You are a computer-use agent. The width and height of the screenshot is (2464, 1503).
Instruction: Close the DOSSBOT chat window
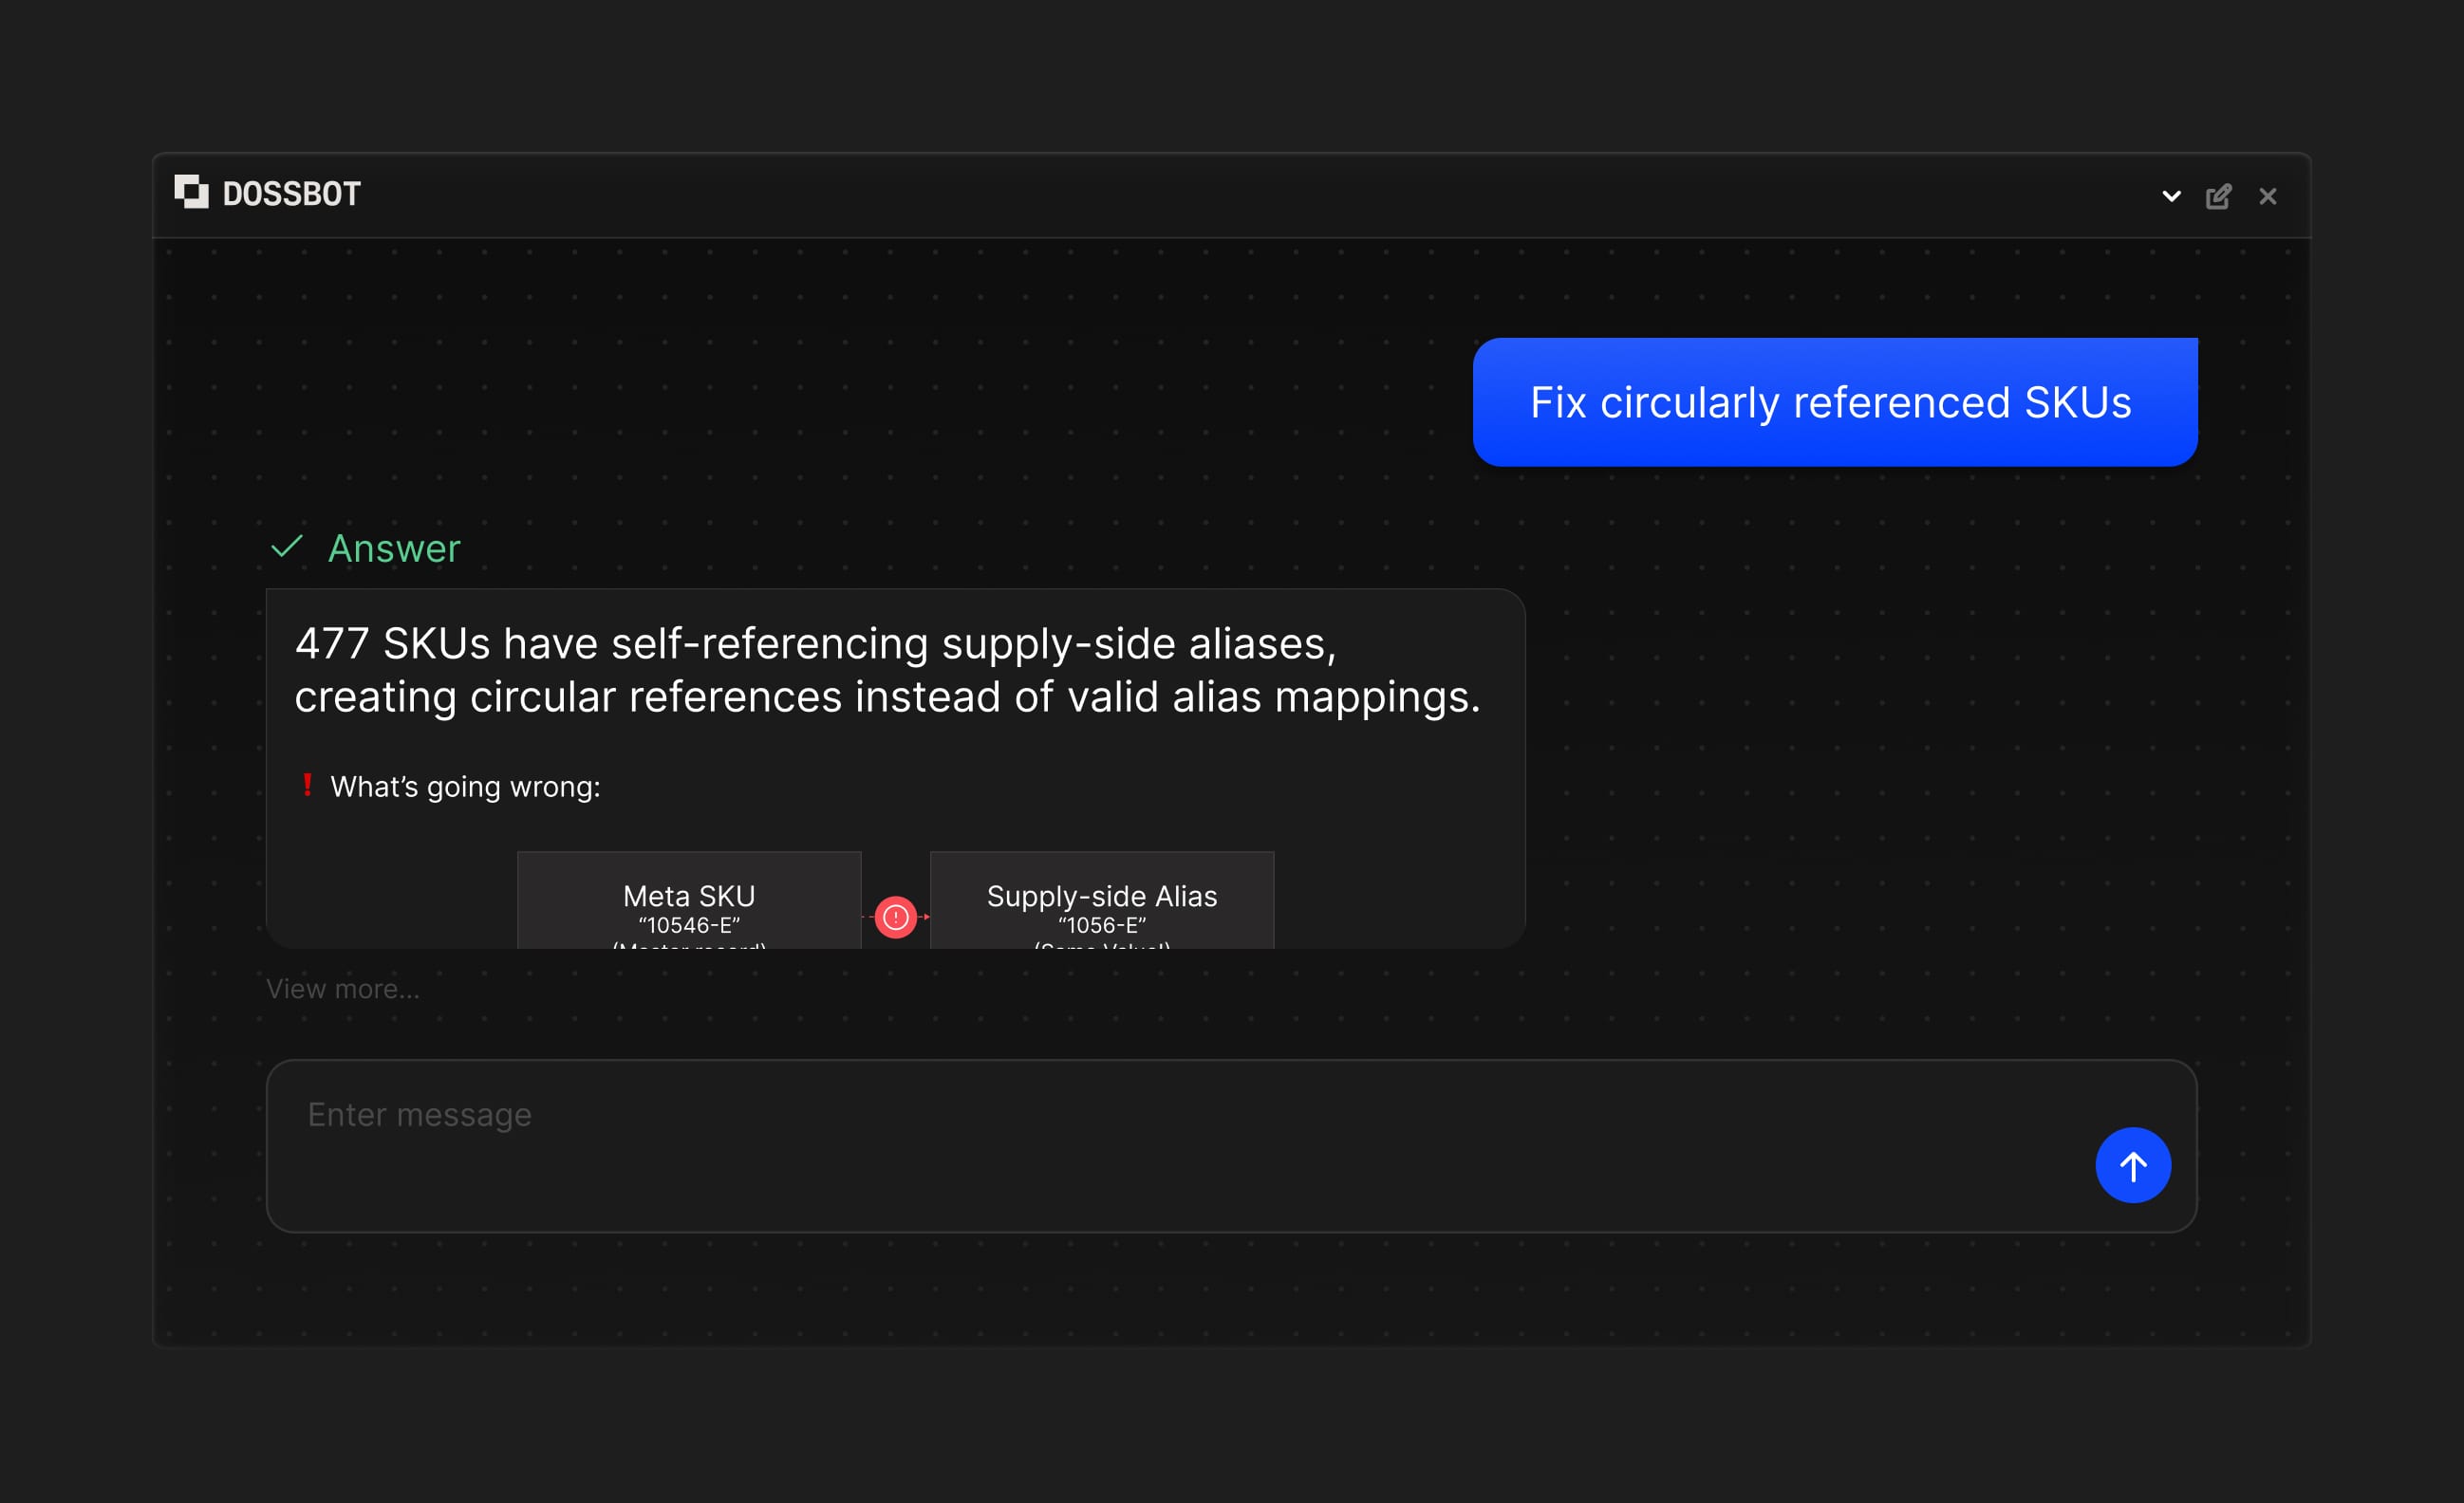tap(2267, 195)
